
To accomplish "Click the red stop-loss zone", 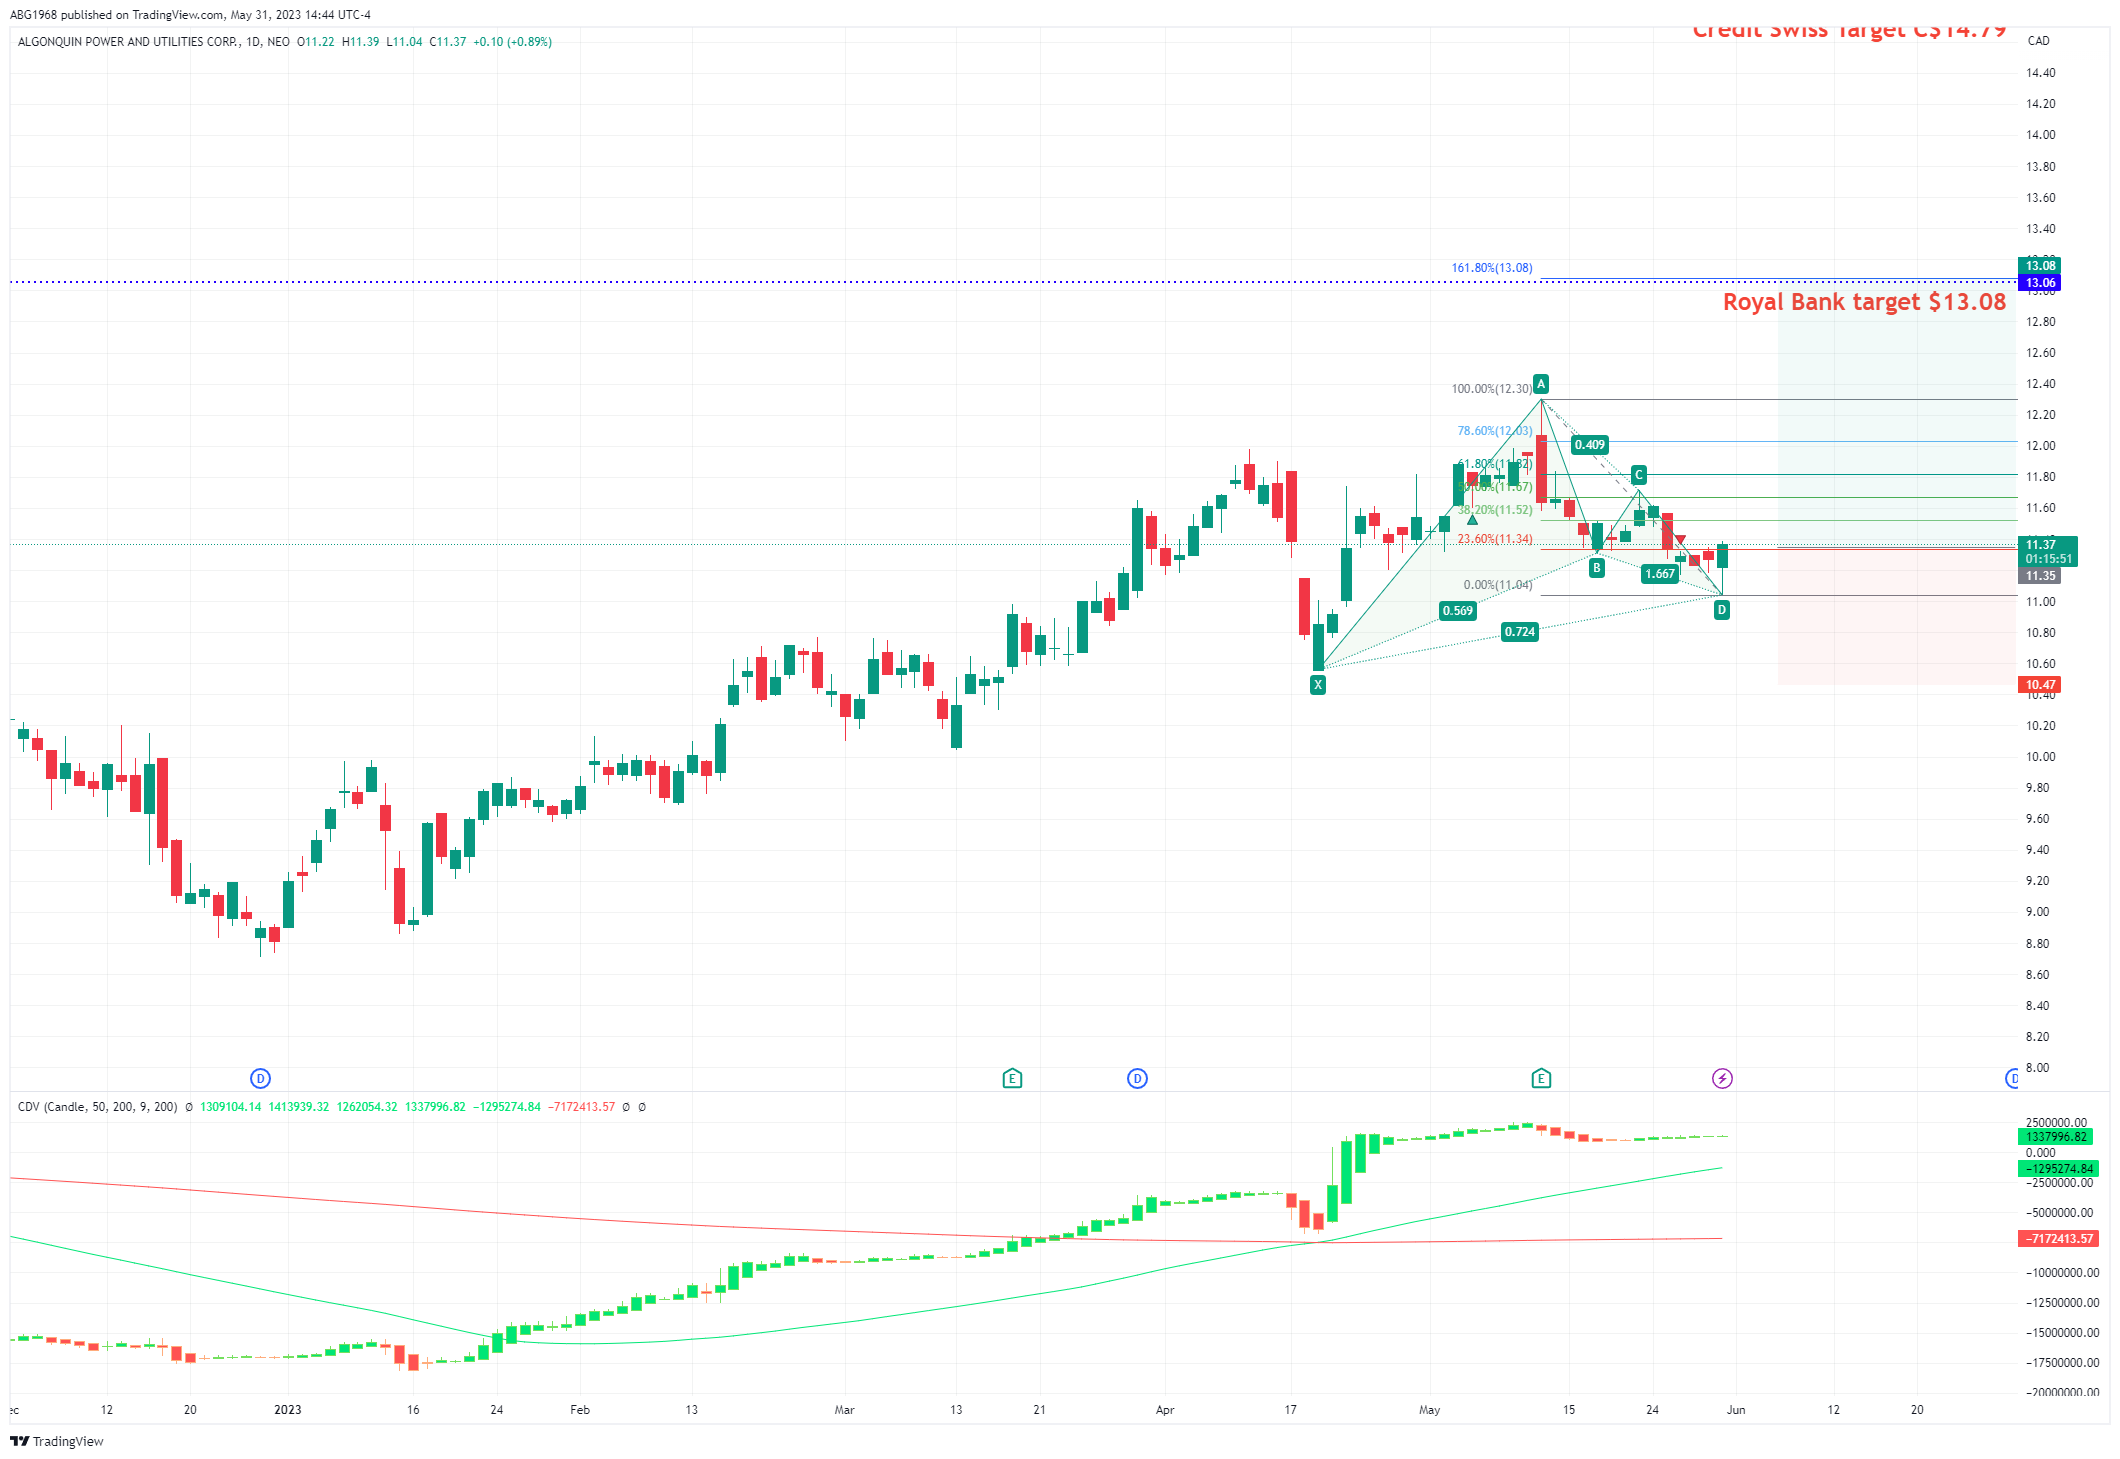I will [x=1897, y=617].
